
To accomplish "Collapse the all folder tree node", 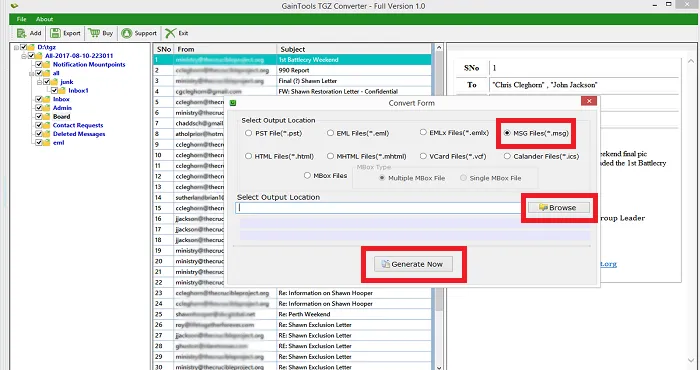I will [x=31, y=73].
